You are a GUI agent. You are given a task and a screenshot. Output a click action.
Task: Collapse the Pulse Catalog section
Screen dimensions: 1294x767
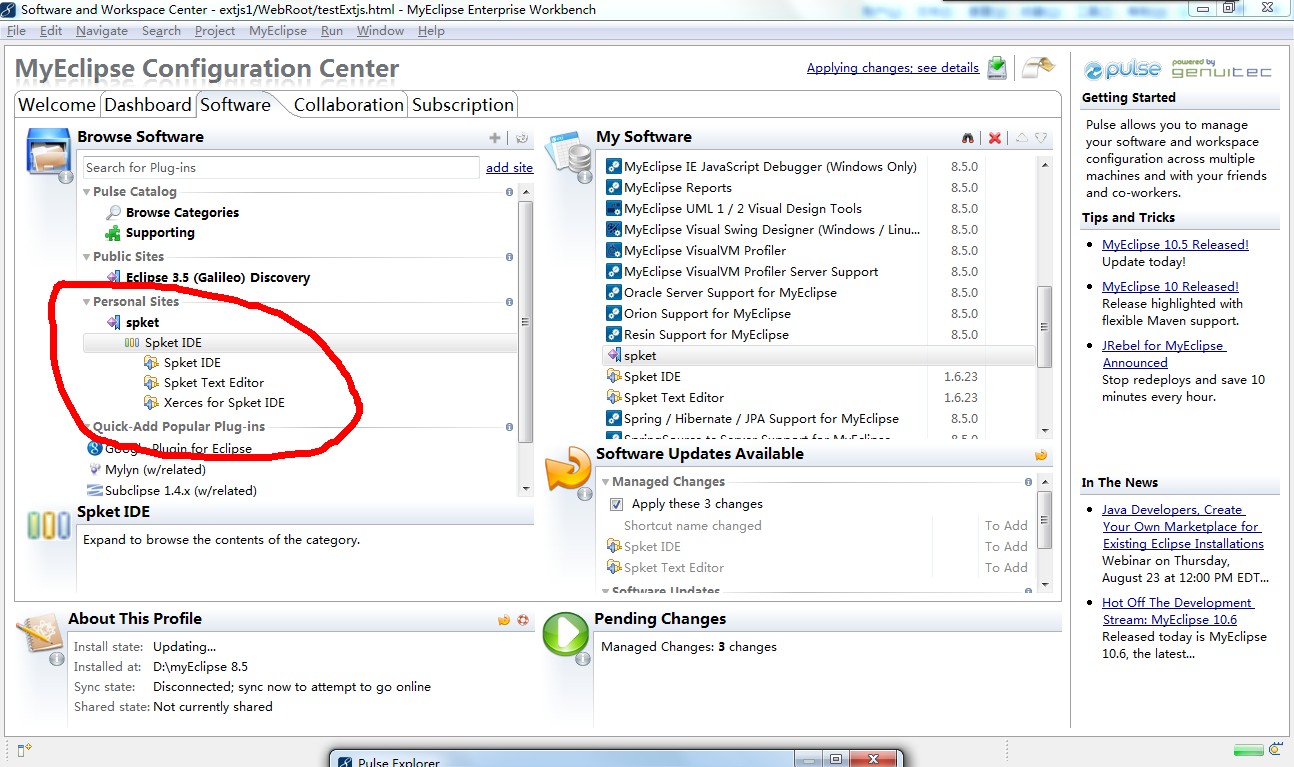87,192
